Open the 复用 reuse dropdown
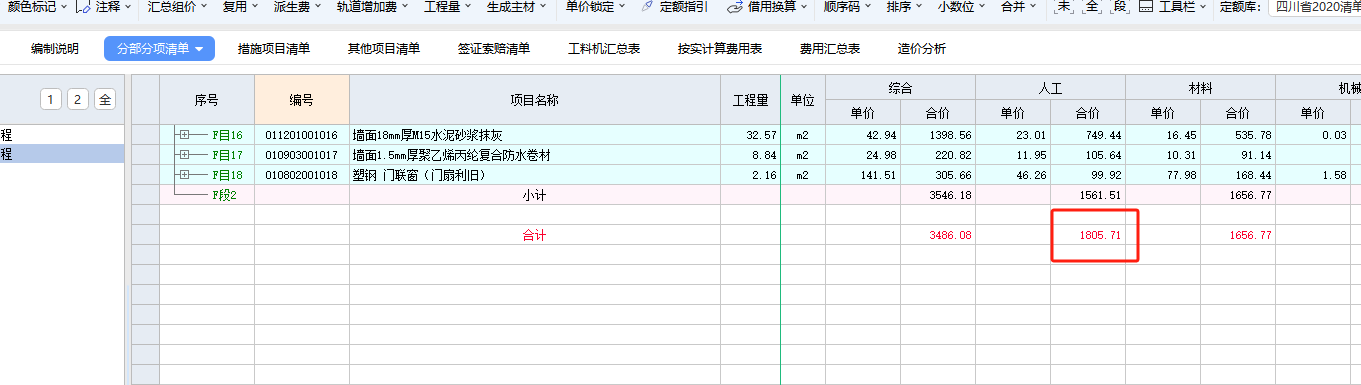Image resolution: width=1361 pixels, height=385 pixels. (x=241, y=7)
